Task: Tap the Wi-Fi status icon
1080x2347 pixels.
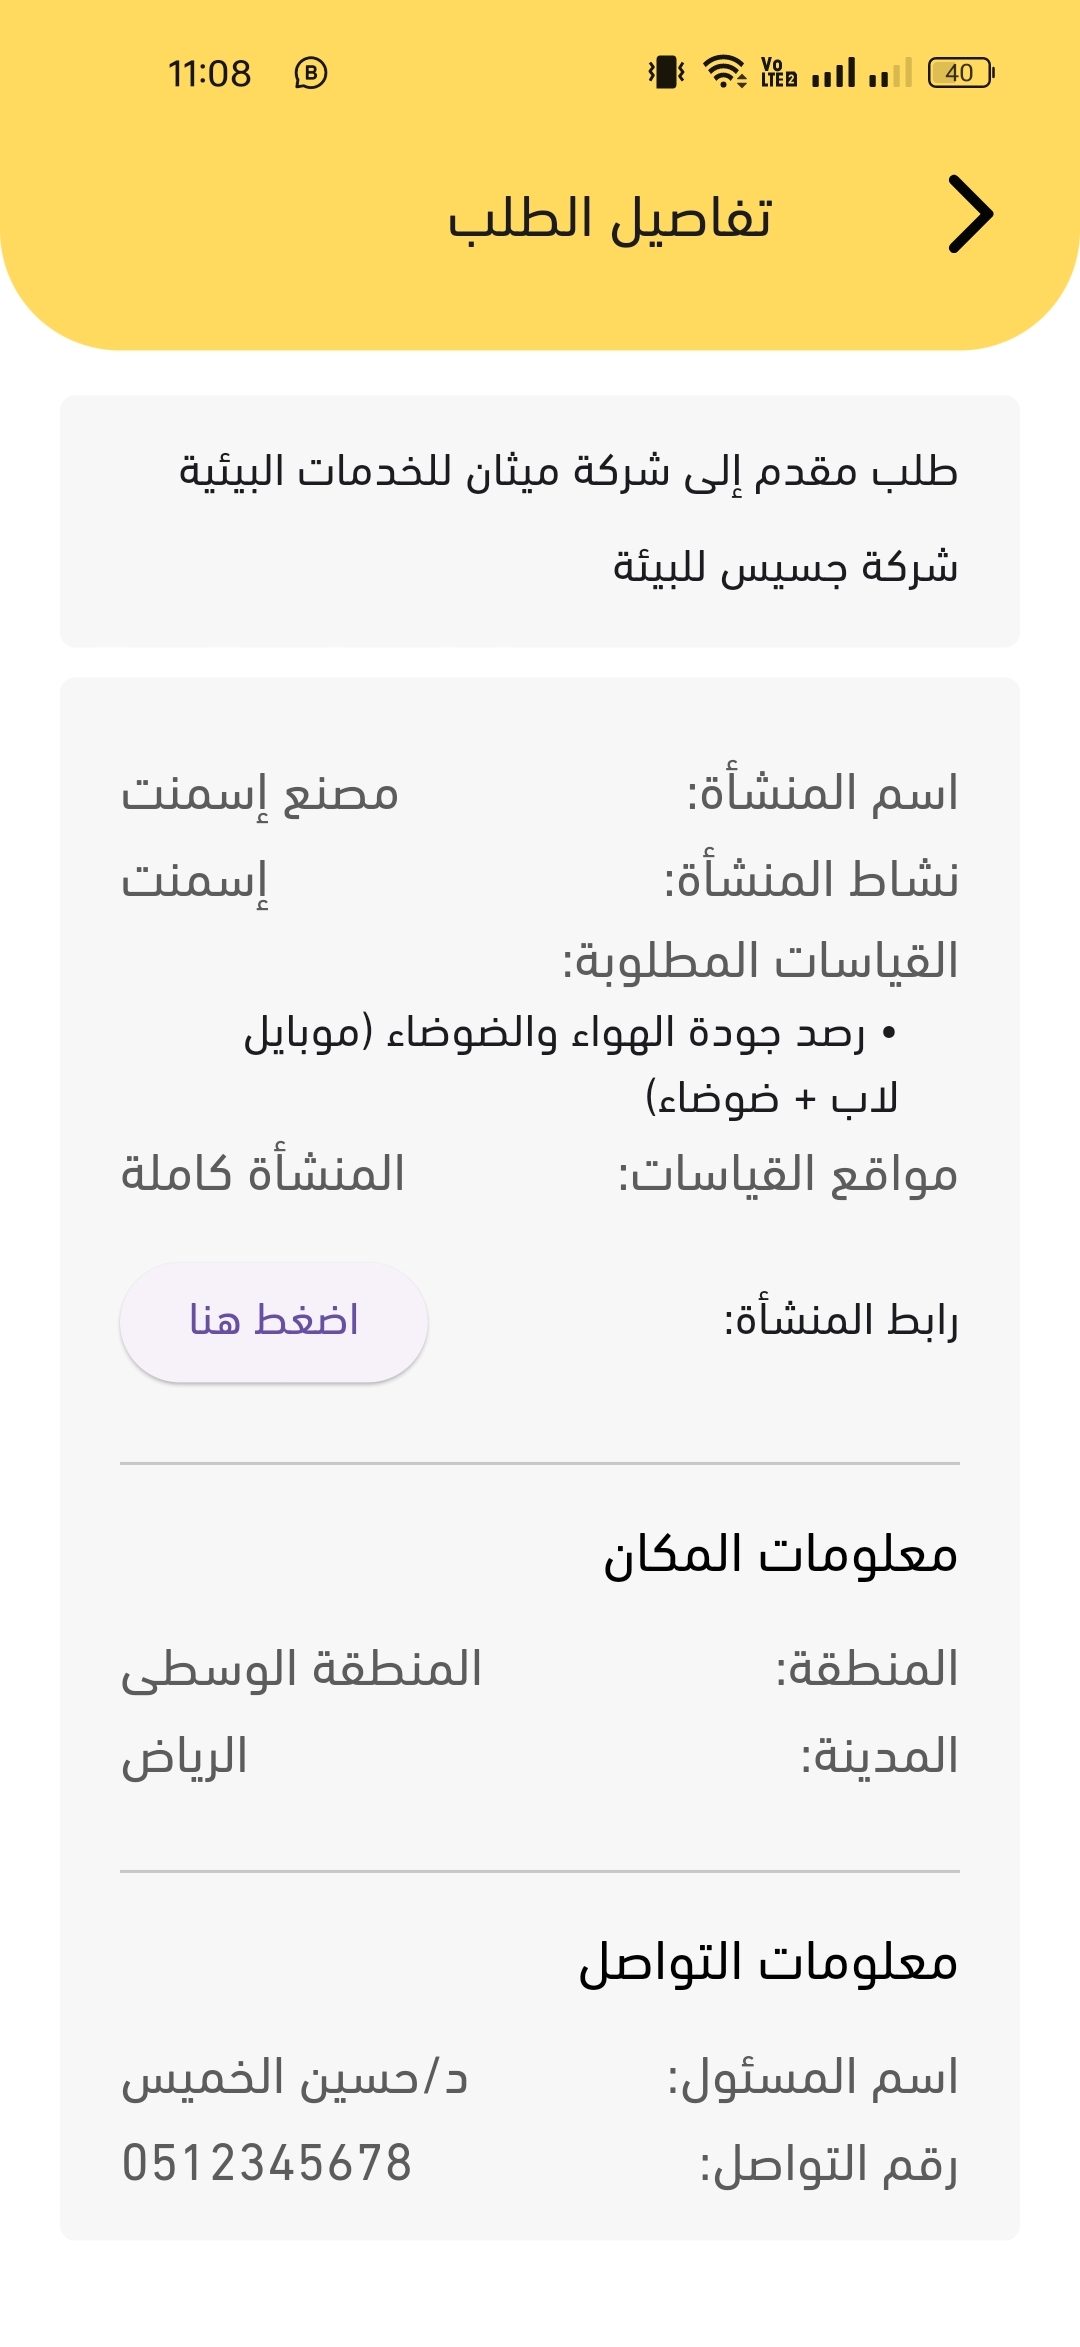Action: click(x=724, y=72)
